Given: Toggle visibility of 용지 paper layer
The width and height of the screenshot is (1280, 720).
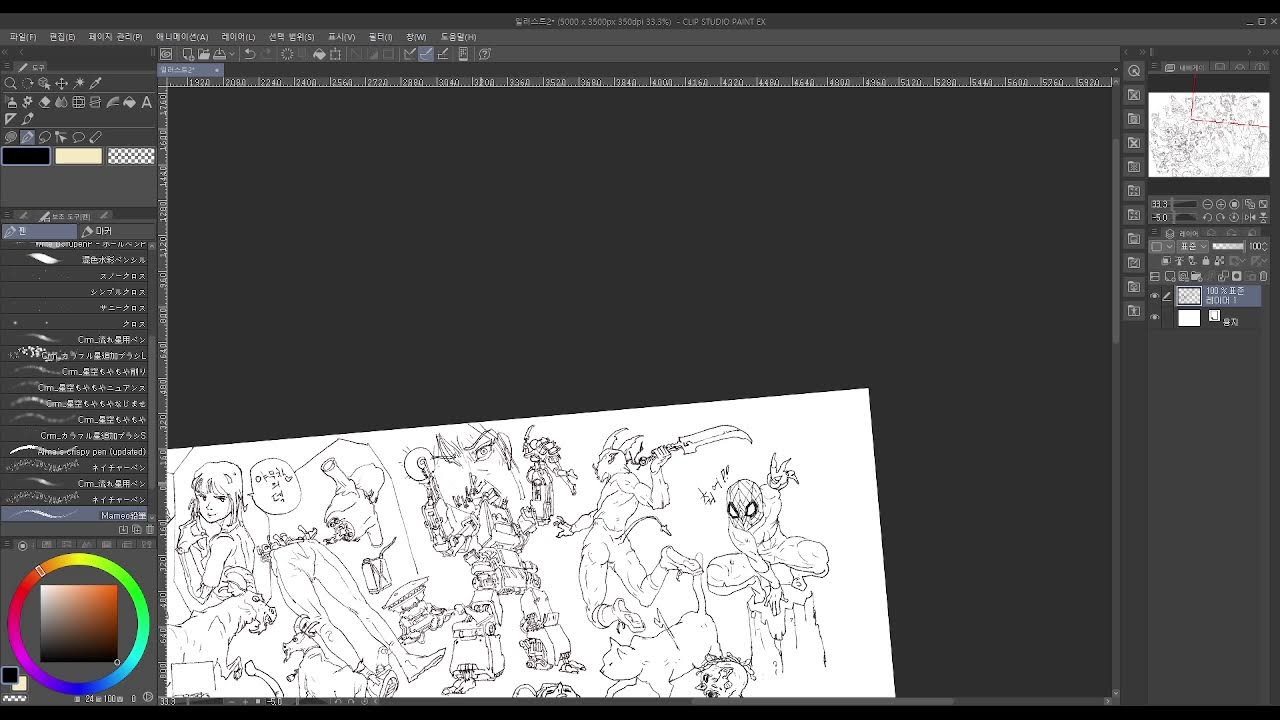Looking at the screenshot, I should (1154, 318).
